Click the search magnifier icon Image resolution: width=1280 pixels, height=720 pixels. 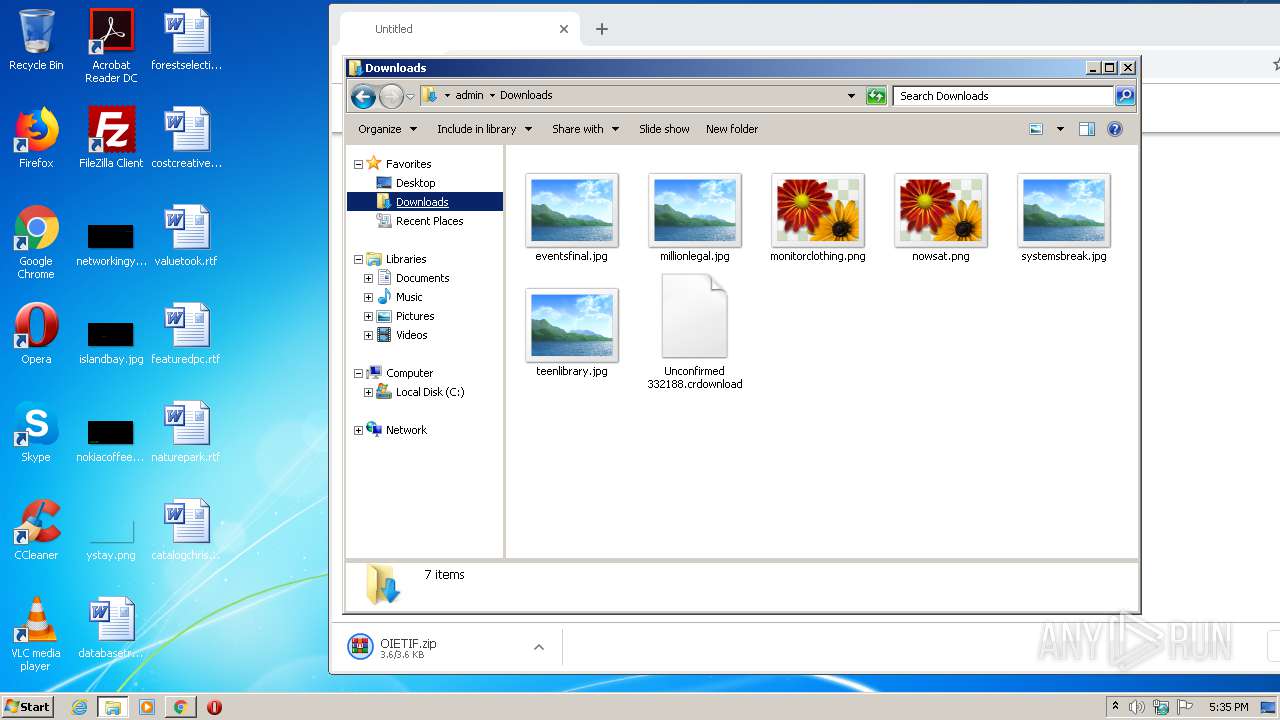[x=1125, y=96]
